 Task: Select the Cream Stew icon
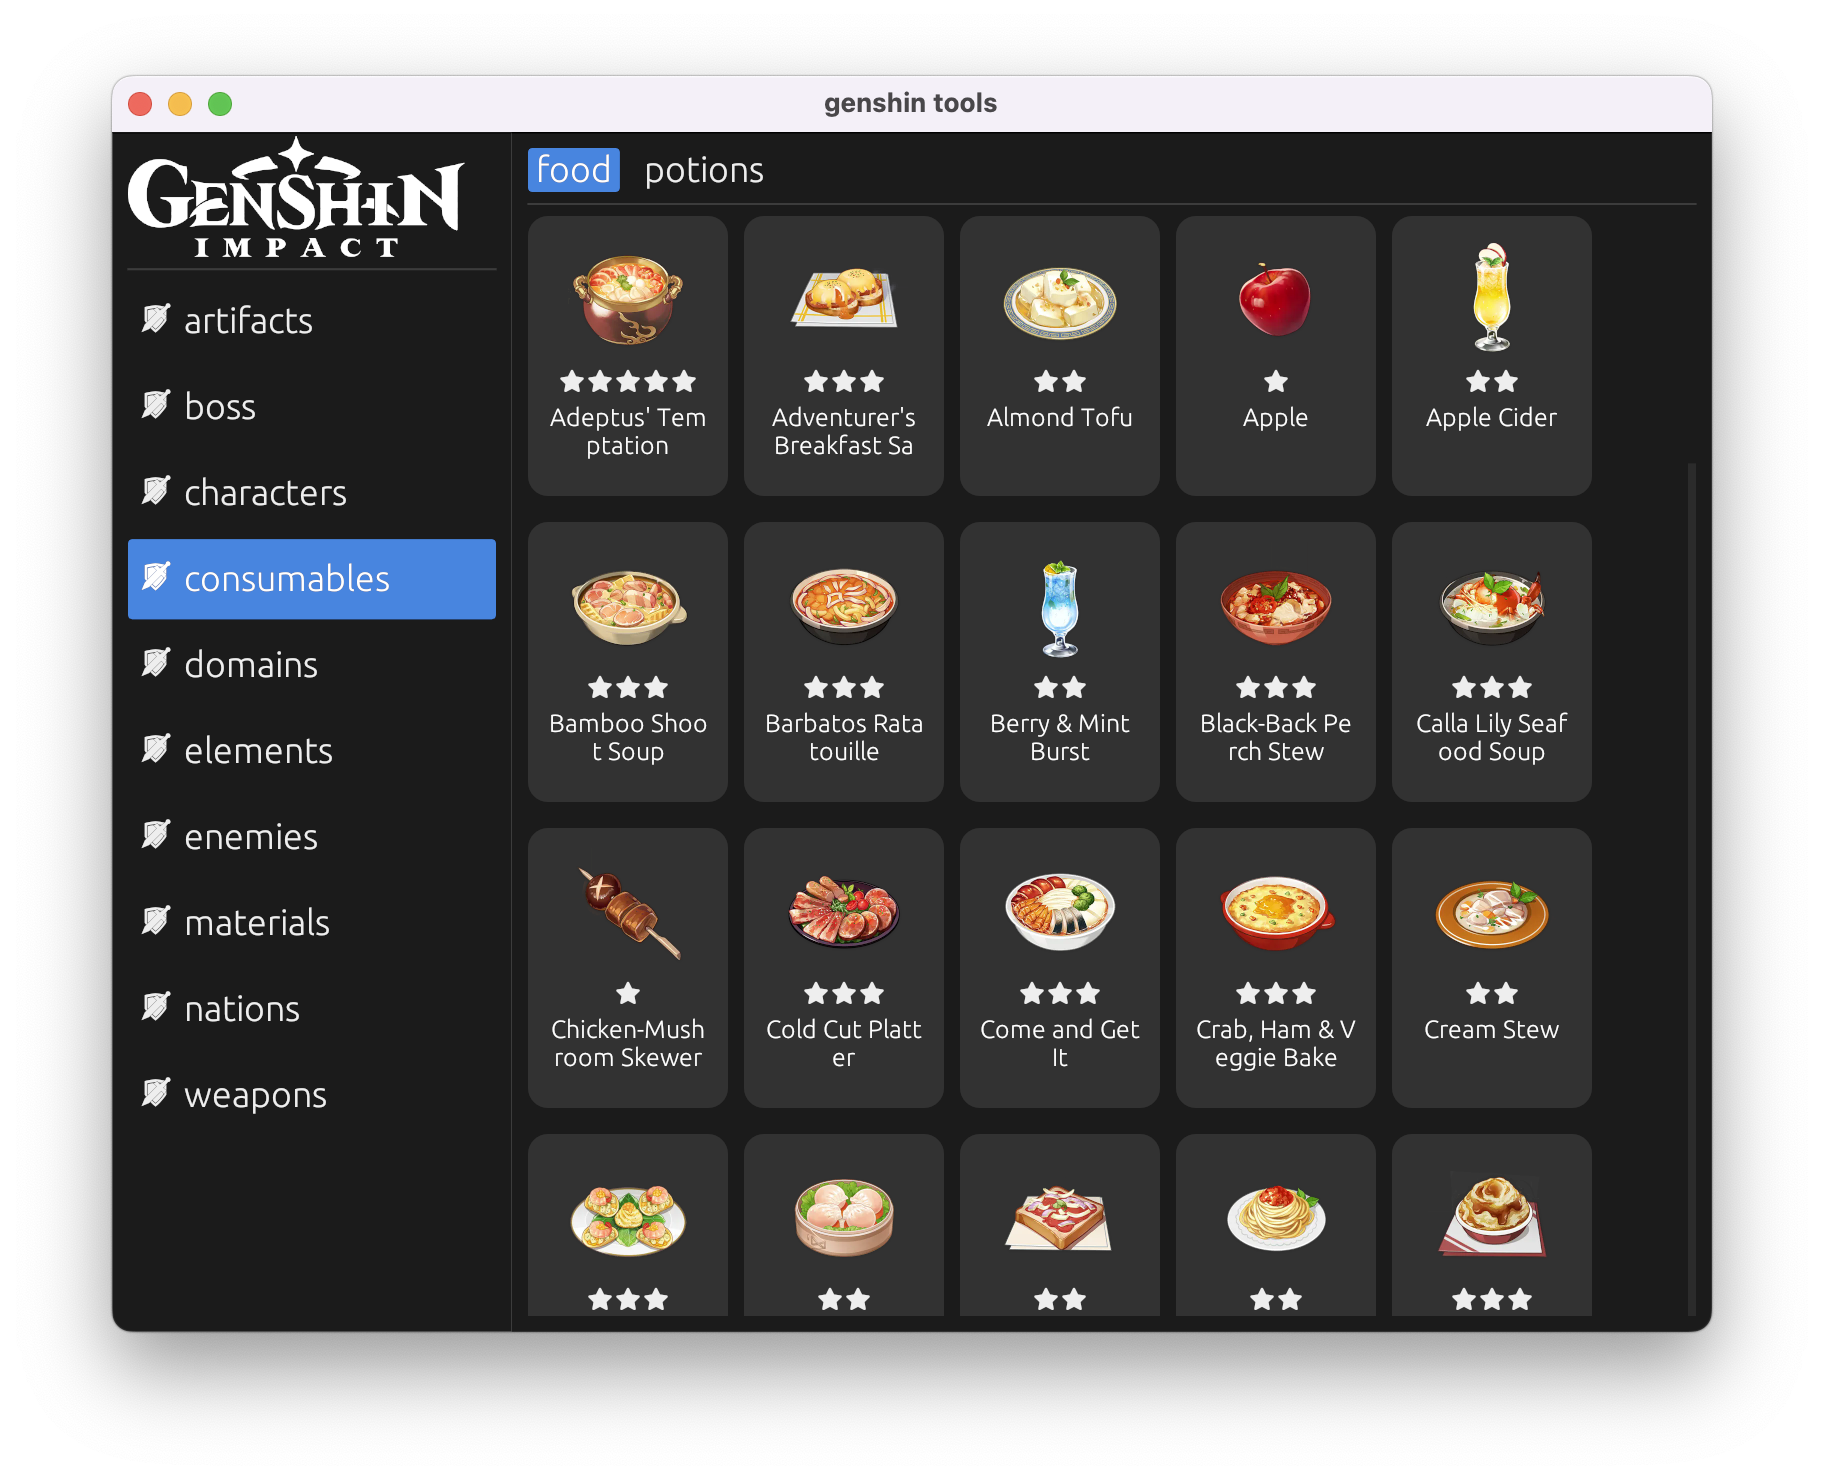(1492, 913)
